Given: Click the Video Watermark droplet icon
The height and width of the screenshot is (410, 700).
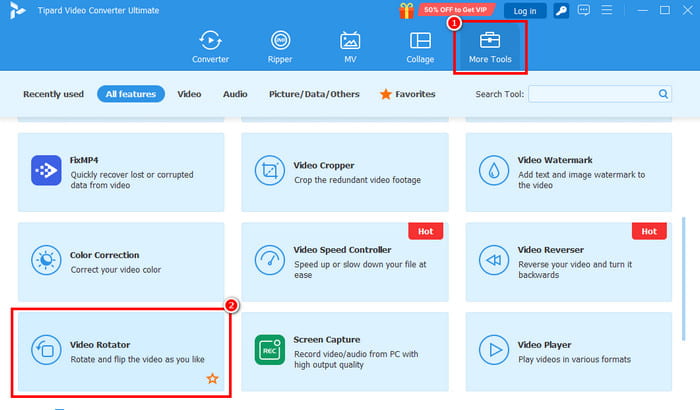Looking at the screenshot, I should point(494,170).
